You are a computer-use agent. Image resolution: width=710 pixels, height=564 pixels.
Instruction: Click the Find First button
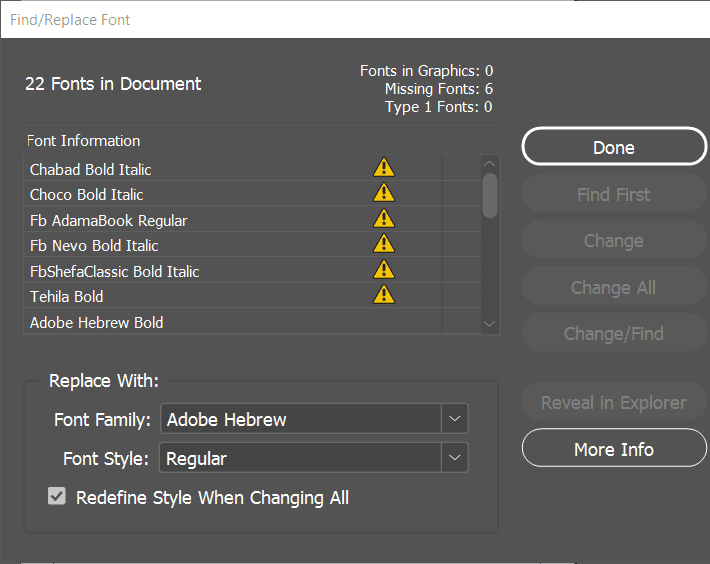[614, 194]
